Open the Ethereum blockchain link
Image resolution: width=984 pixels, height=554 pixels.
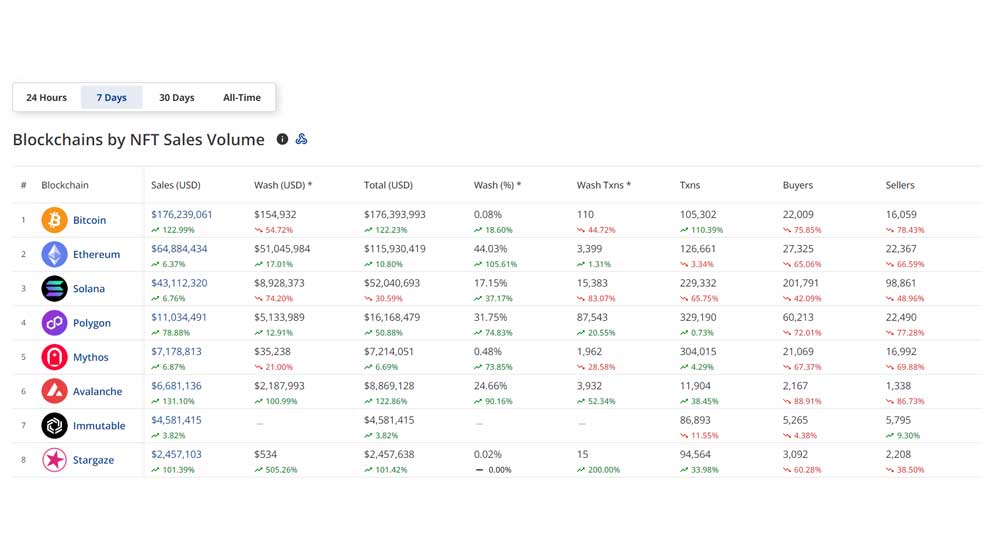96,254
